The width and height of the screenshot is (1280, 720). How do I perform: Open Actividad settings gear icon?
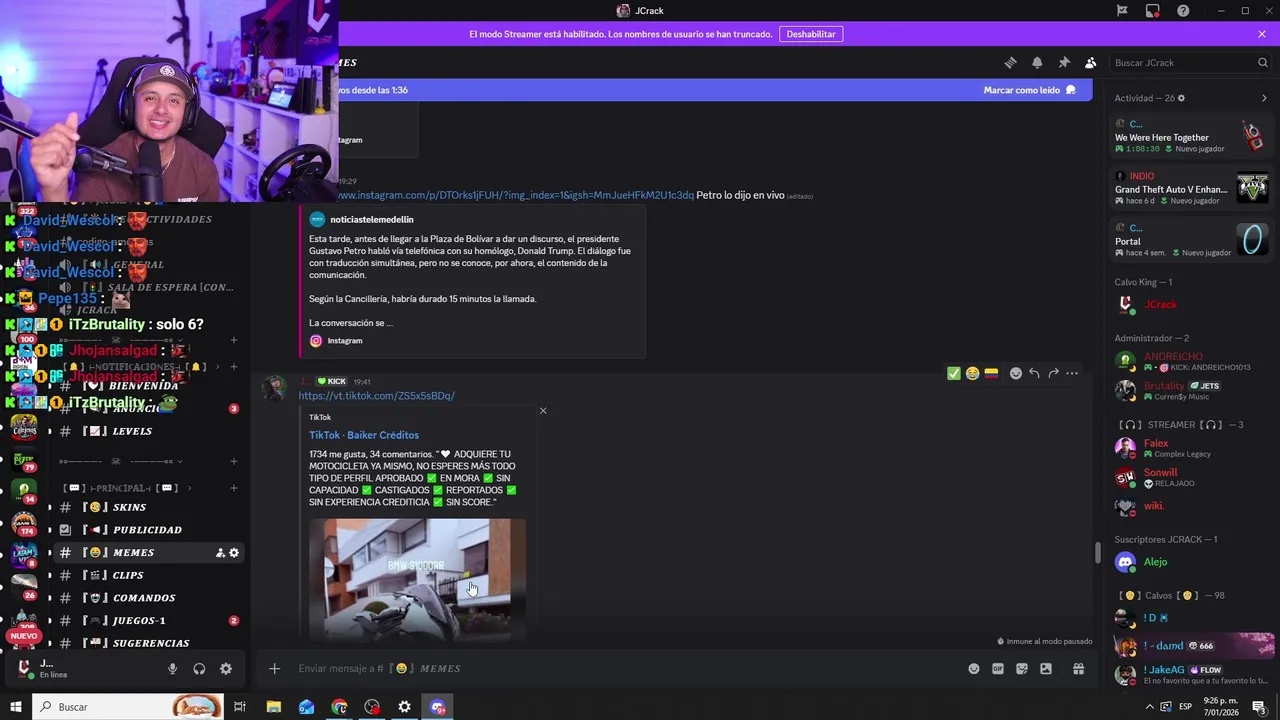click(1181, 98)
